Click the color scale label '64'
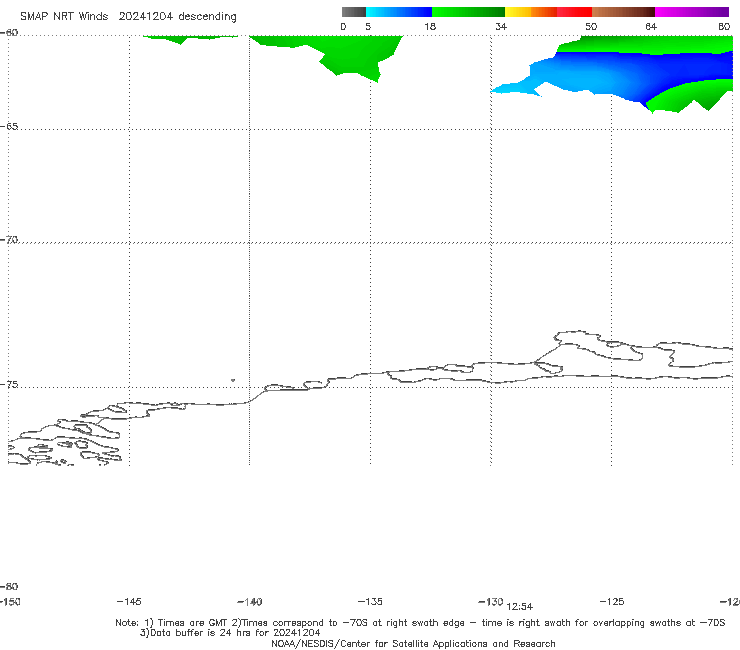This screenshot has width=740, height=650. 651,26
